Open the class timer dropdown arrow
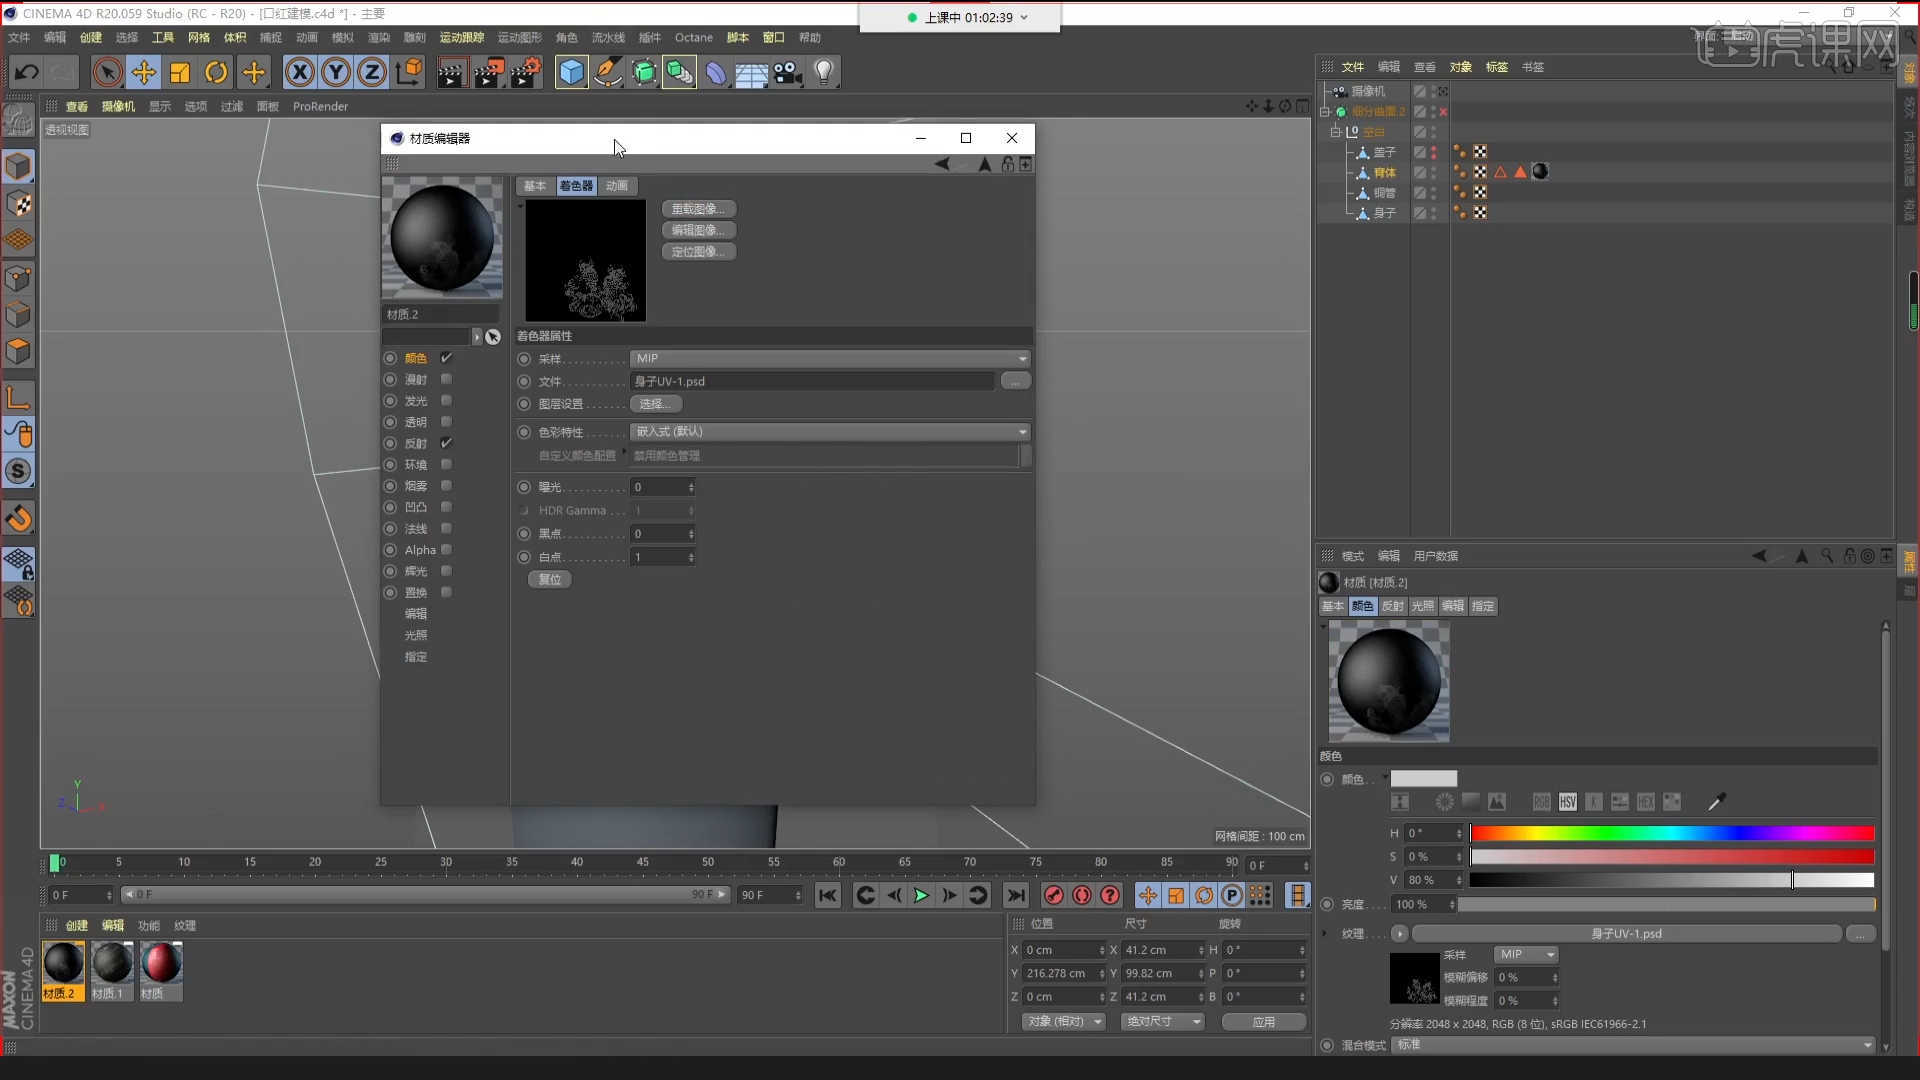The height and width of the screenshot is (1080, 1920). tap(1024, 18)
